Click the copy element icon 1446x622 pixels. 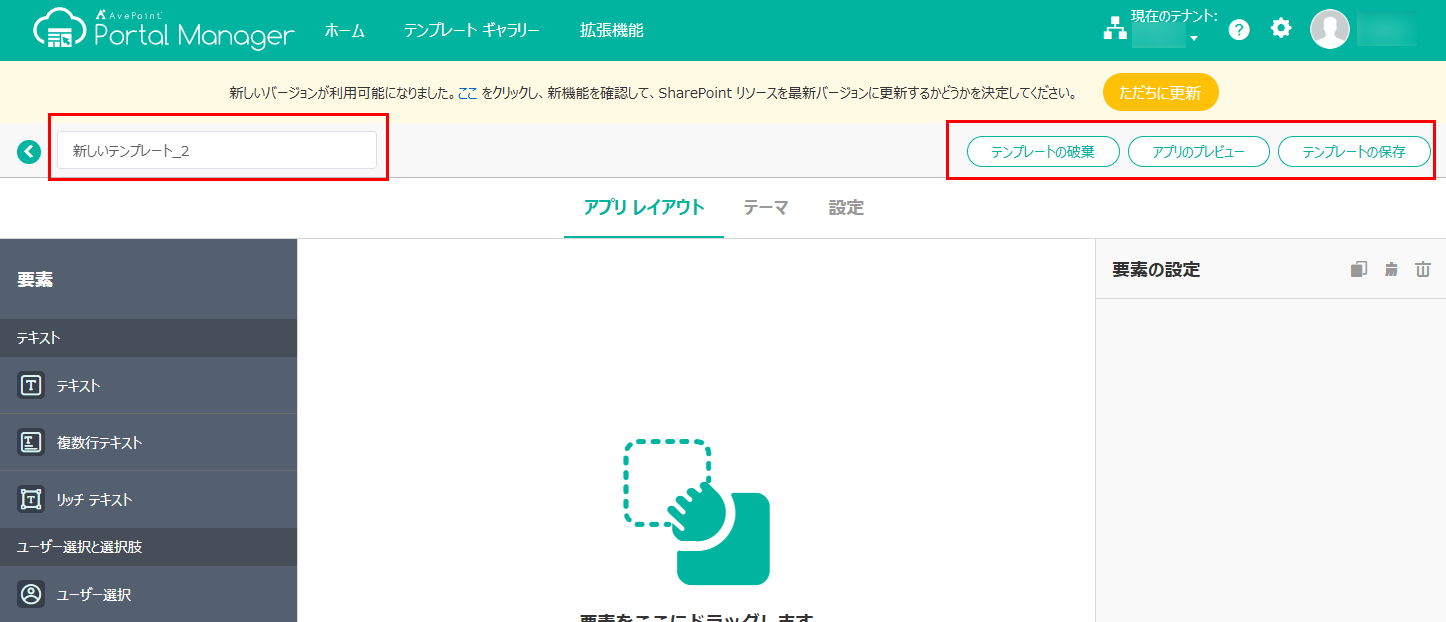tap(1358, 269)
